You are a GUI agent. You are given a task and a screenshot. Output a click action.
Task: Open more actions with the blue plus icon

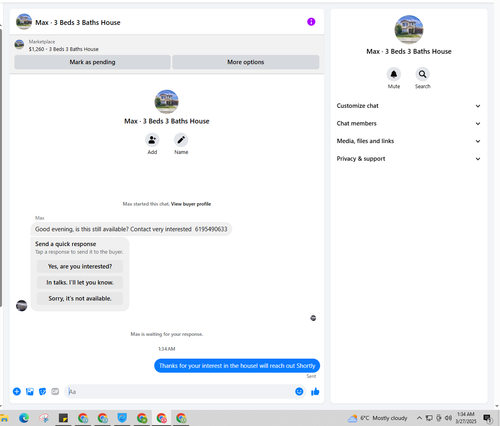pos(17,391)
